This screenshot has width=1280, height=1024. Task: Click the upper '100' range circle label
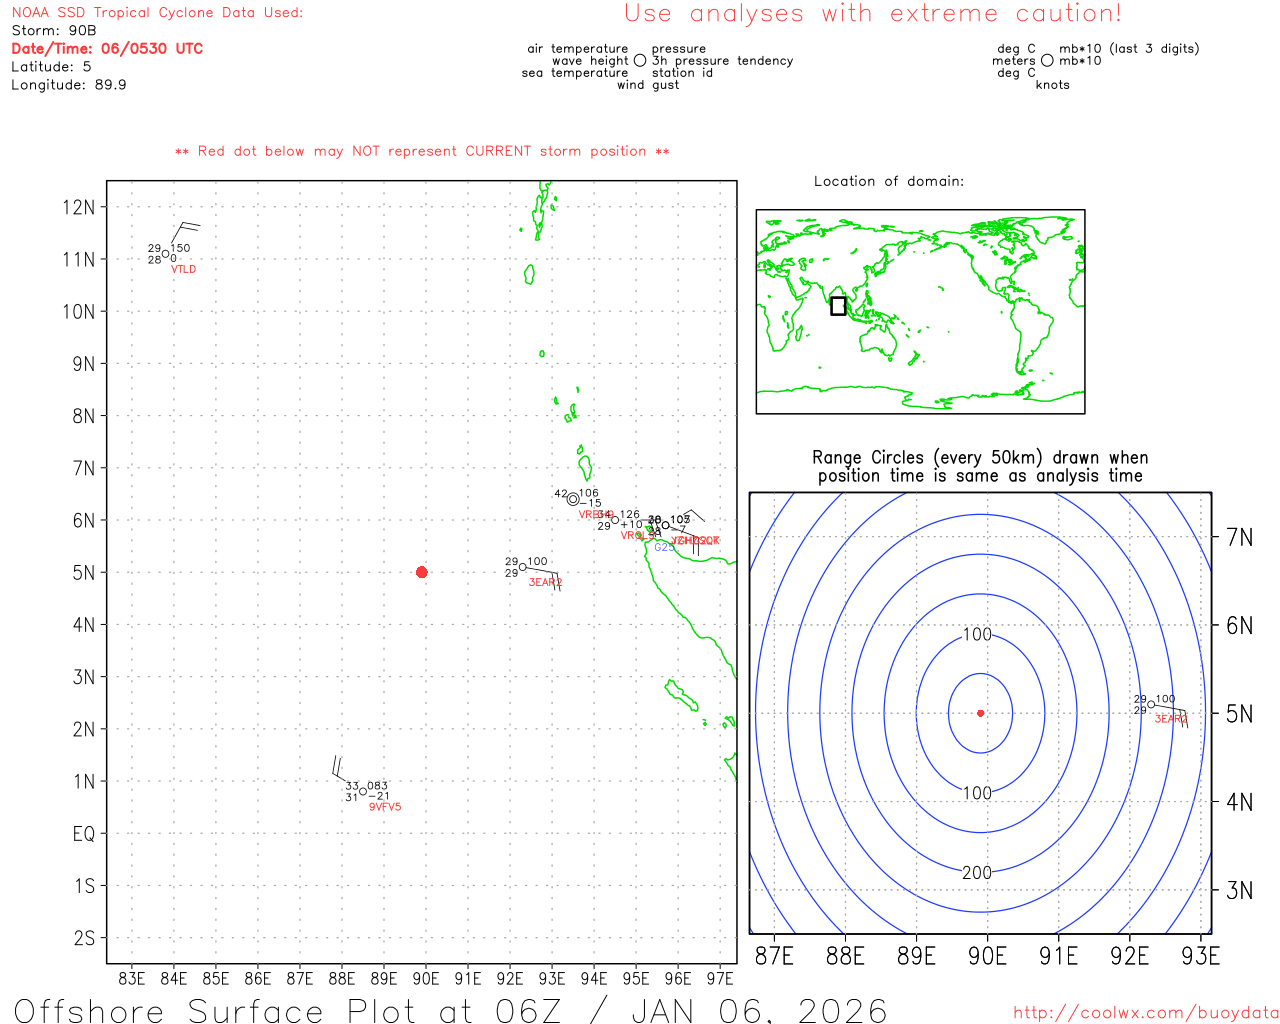click(977, 635)
